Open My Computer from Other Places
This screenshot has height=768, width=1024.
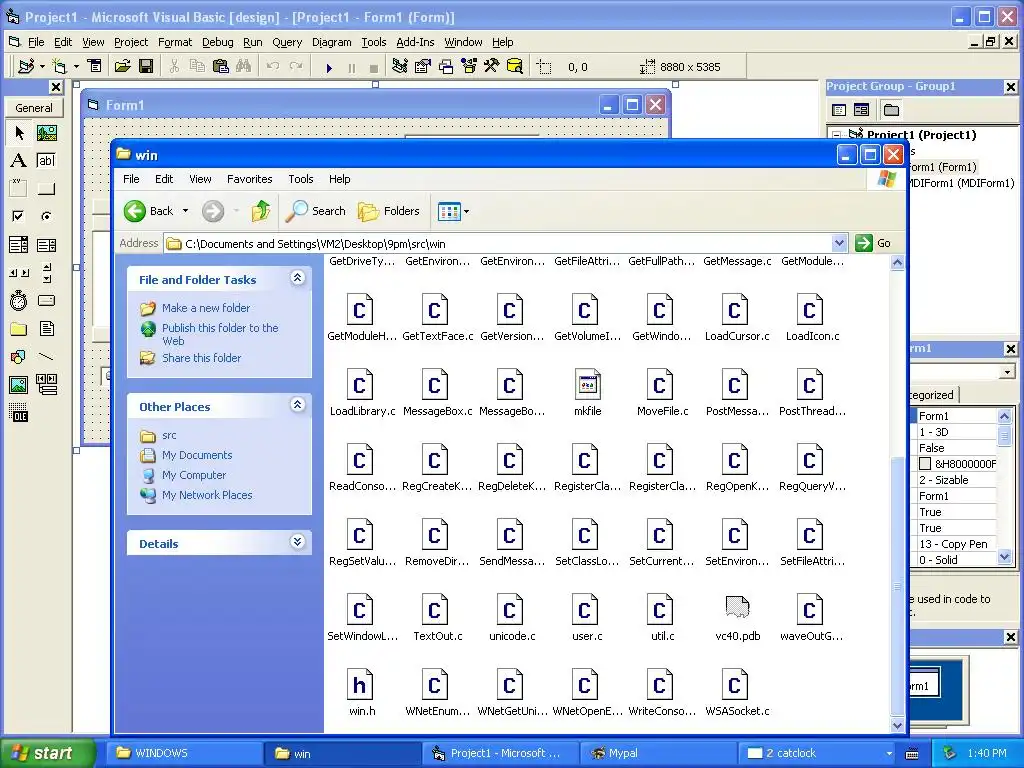click(x=193, y=475)
